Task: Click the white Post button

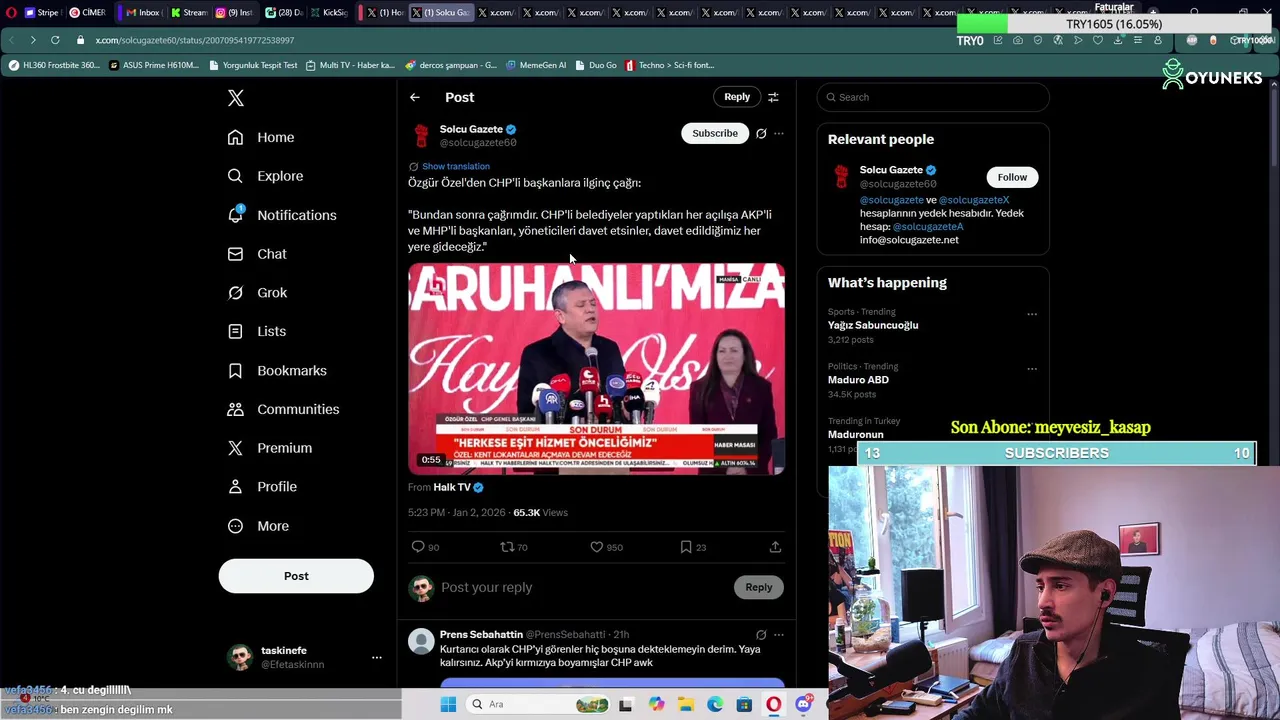Action: 296,576
